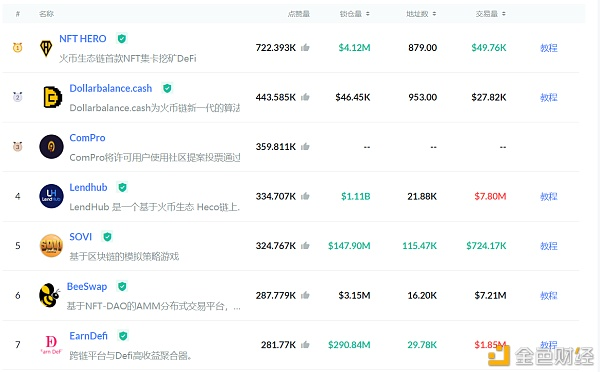Select the $27.82K Dollarbalance volume
This screenshot has width=600, height=372.
tap(489, 98)
